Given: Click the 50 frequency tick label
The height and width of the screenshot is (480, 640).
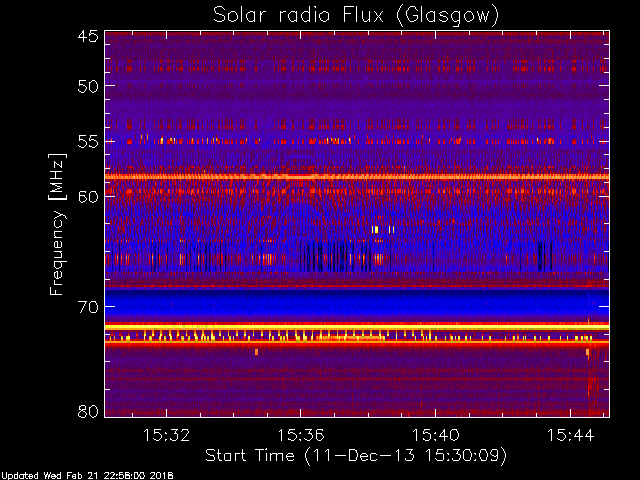Looking at the screenshot, I should tap(88, 86).
